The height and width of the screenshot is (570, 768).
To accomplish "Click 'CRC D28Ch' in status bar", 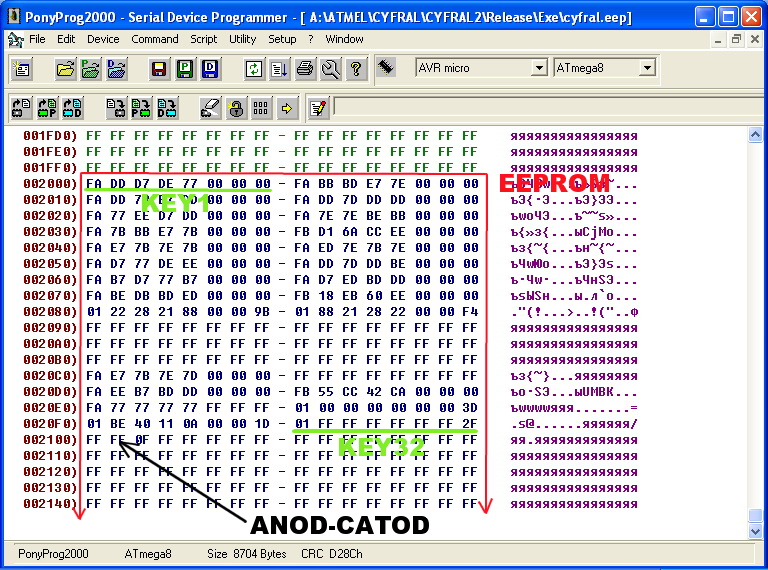I will click(332, 554).
